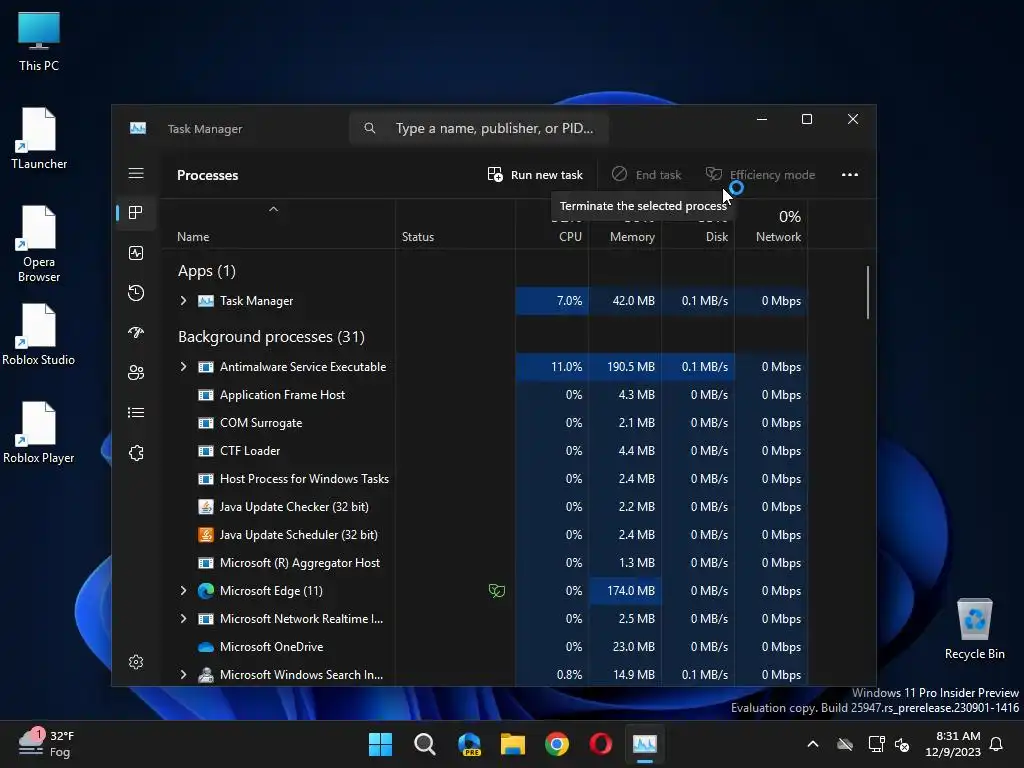
Task: Select the Roblox Studio desktop shortcut
Action: [39, 334]
